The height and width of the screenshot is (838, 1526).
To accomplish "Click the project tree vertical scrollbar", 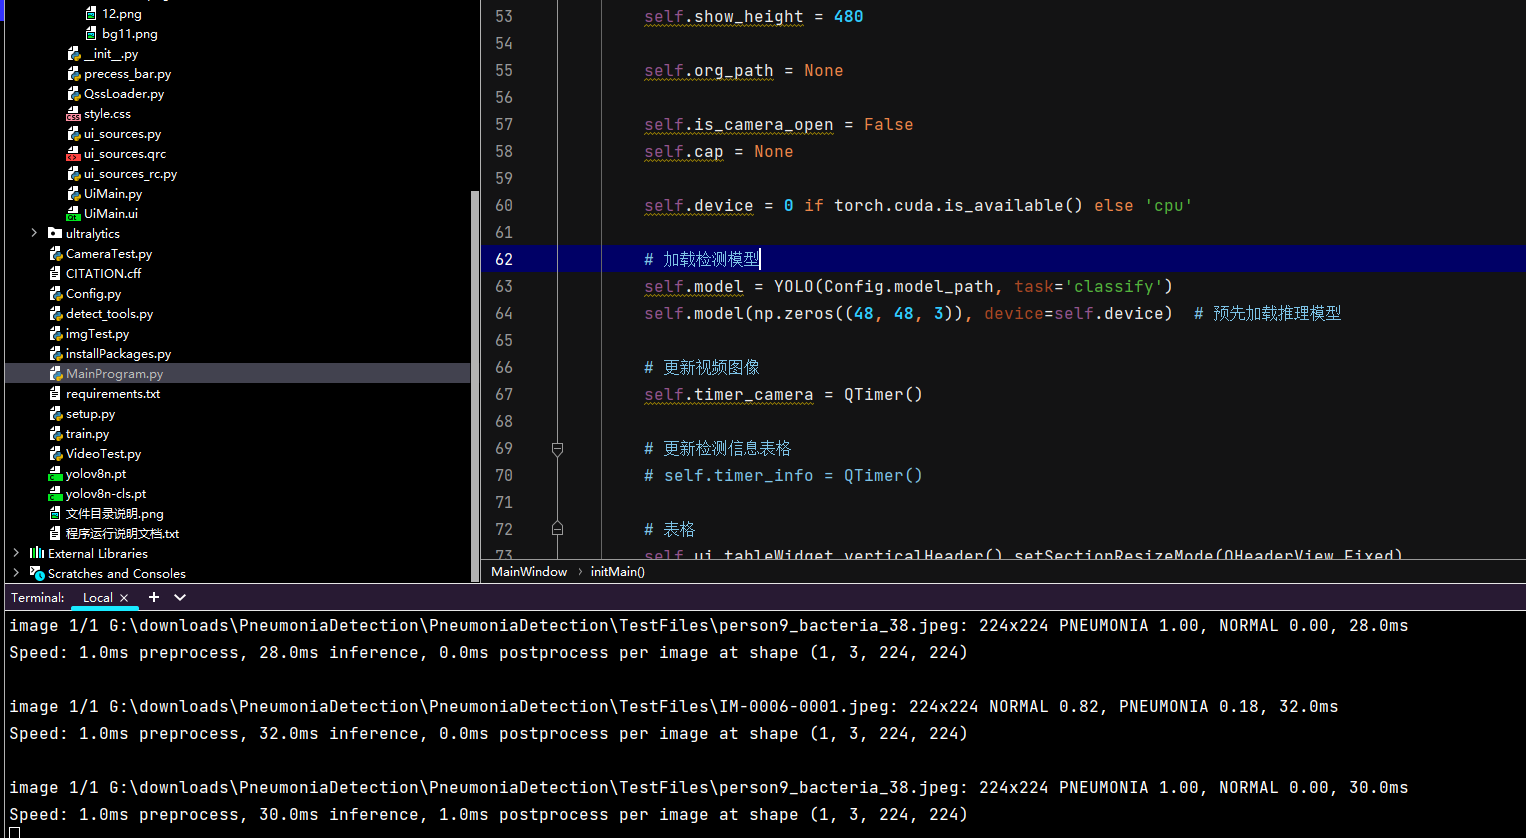I will coord(475,385).
